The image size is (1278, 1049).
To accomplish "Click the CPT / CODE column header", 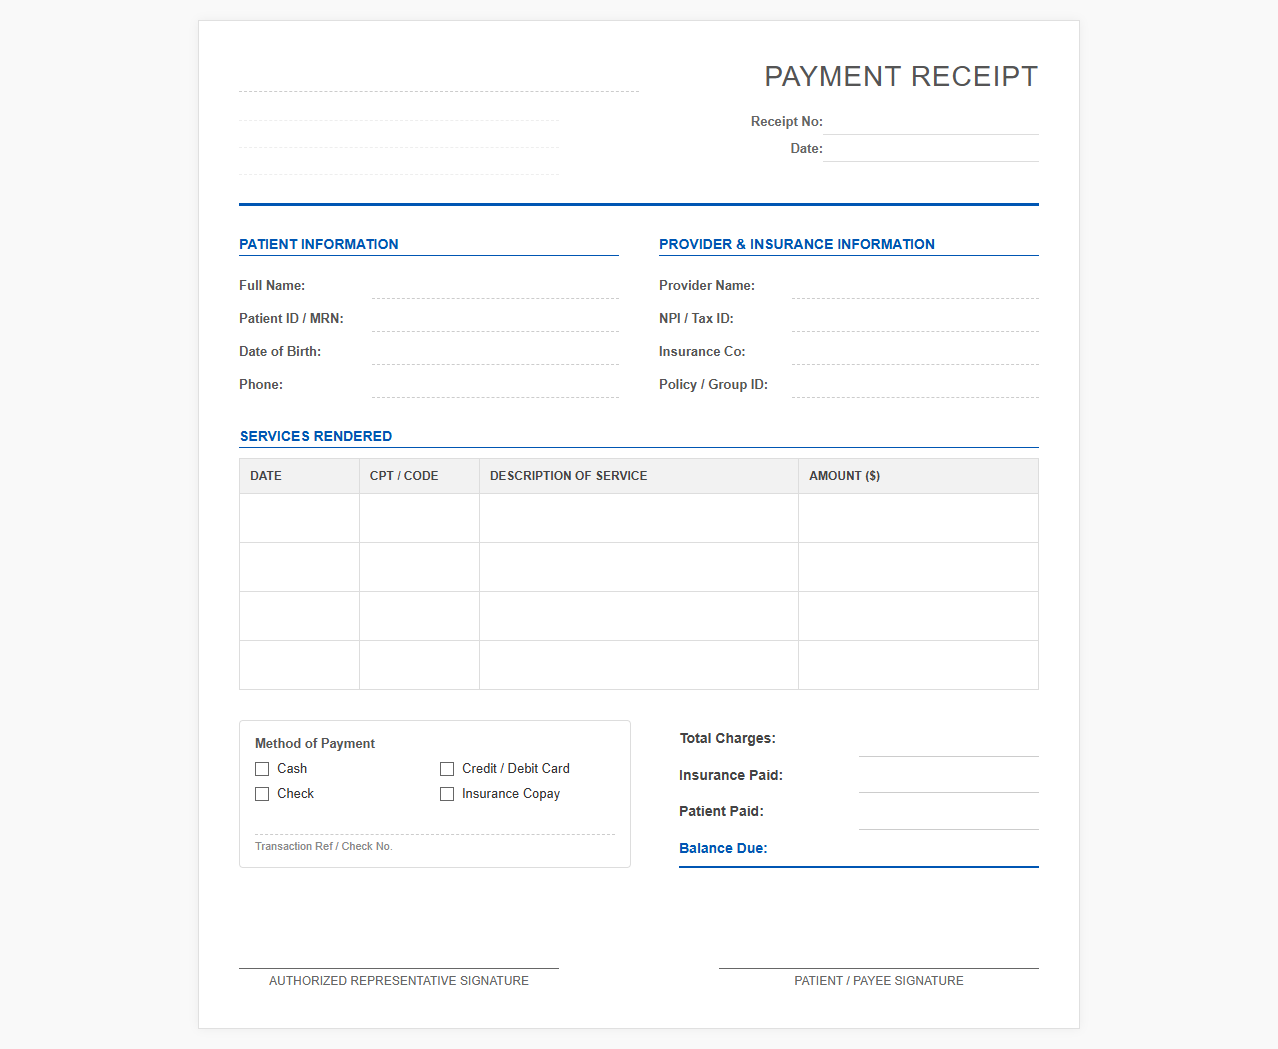I will pos(419,476).
